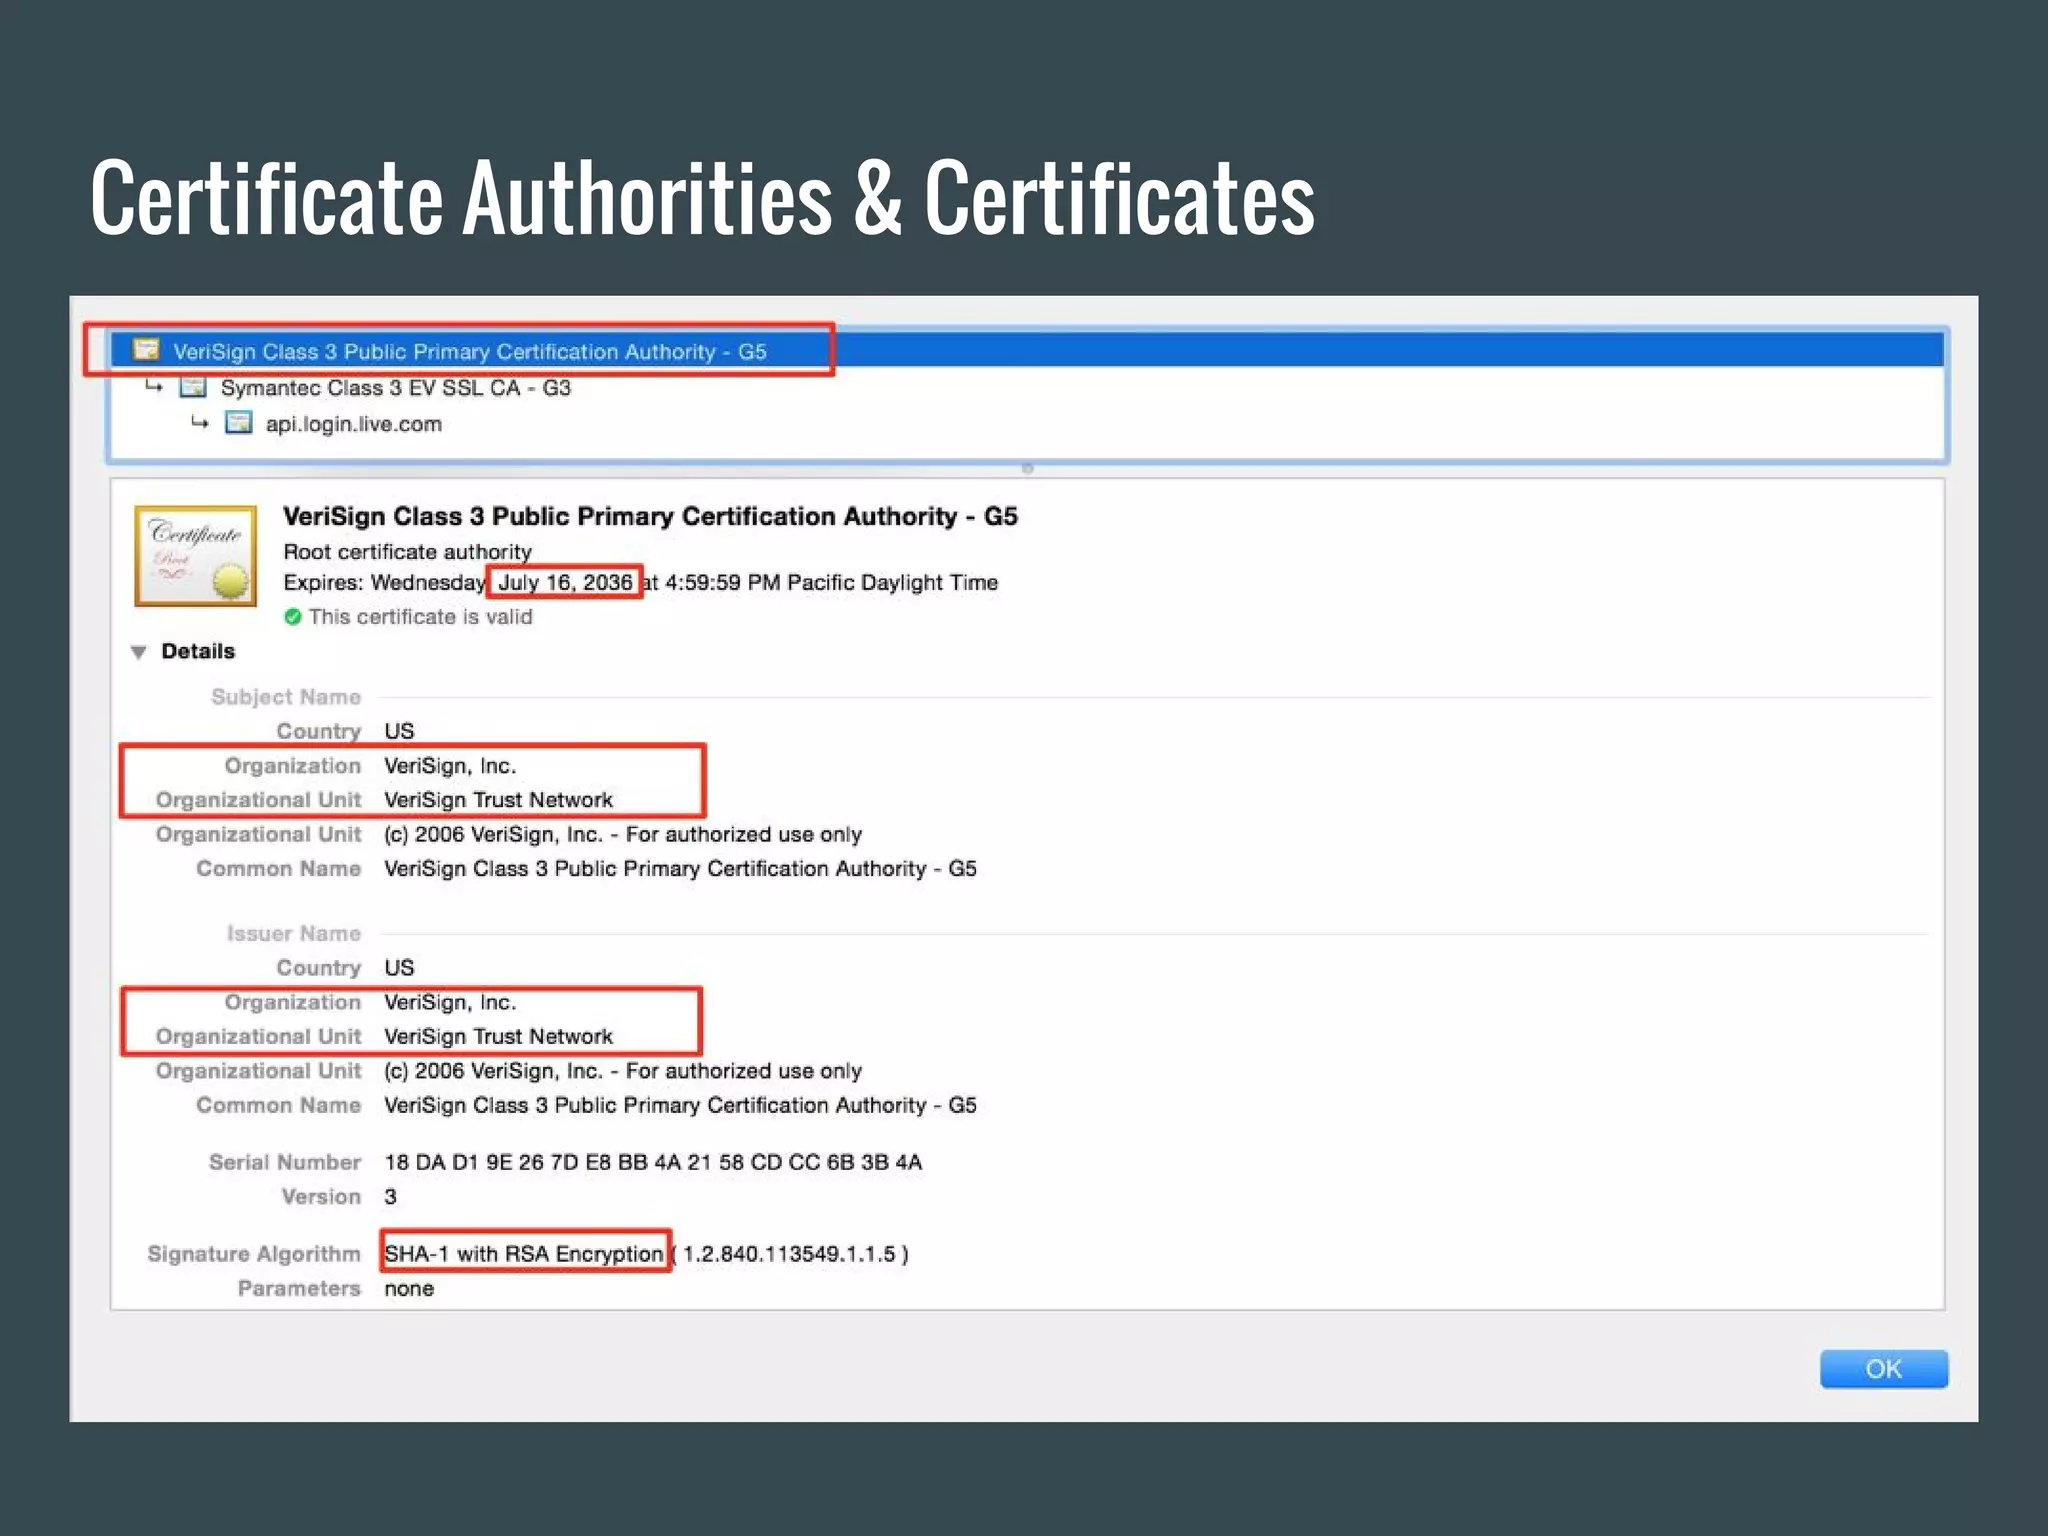
Task: Click the Symantec intermediate certificate icon
Action: [193, 387]
